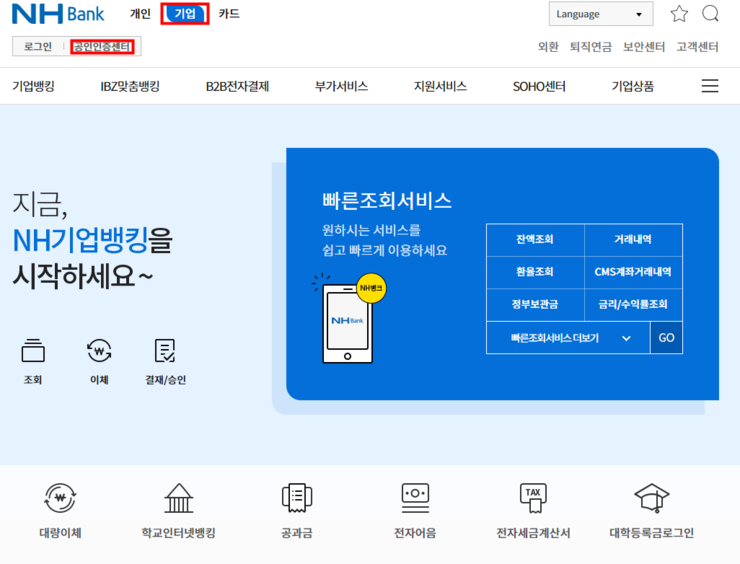Open the 전자어음 electronic note icon

click(x=415, y=498)
